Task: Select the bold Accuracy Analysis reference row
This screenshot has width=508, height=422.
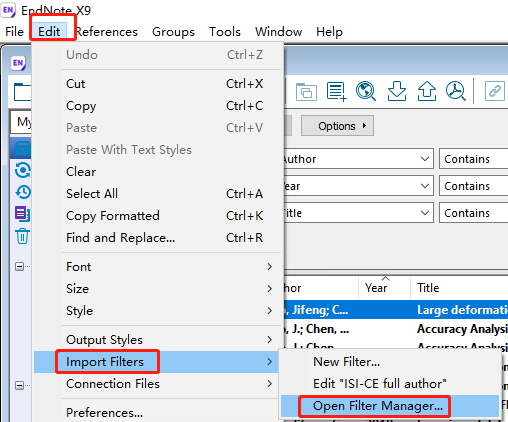Action: (396, 329)
